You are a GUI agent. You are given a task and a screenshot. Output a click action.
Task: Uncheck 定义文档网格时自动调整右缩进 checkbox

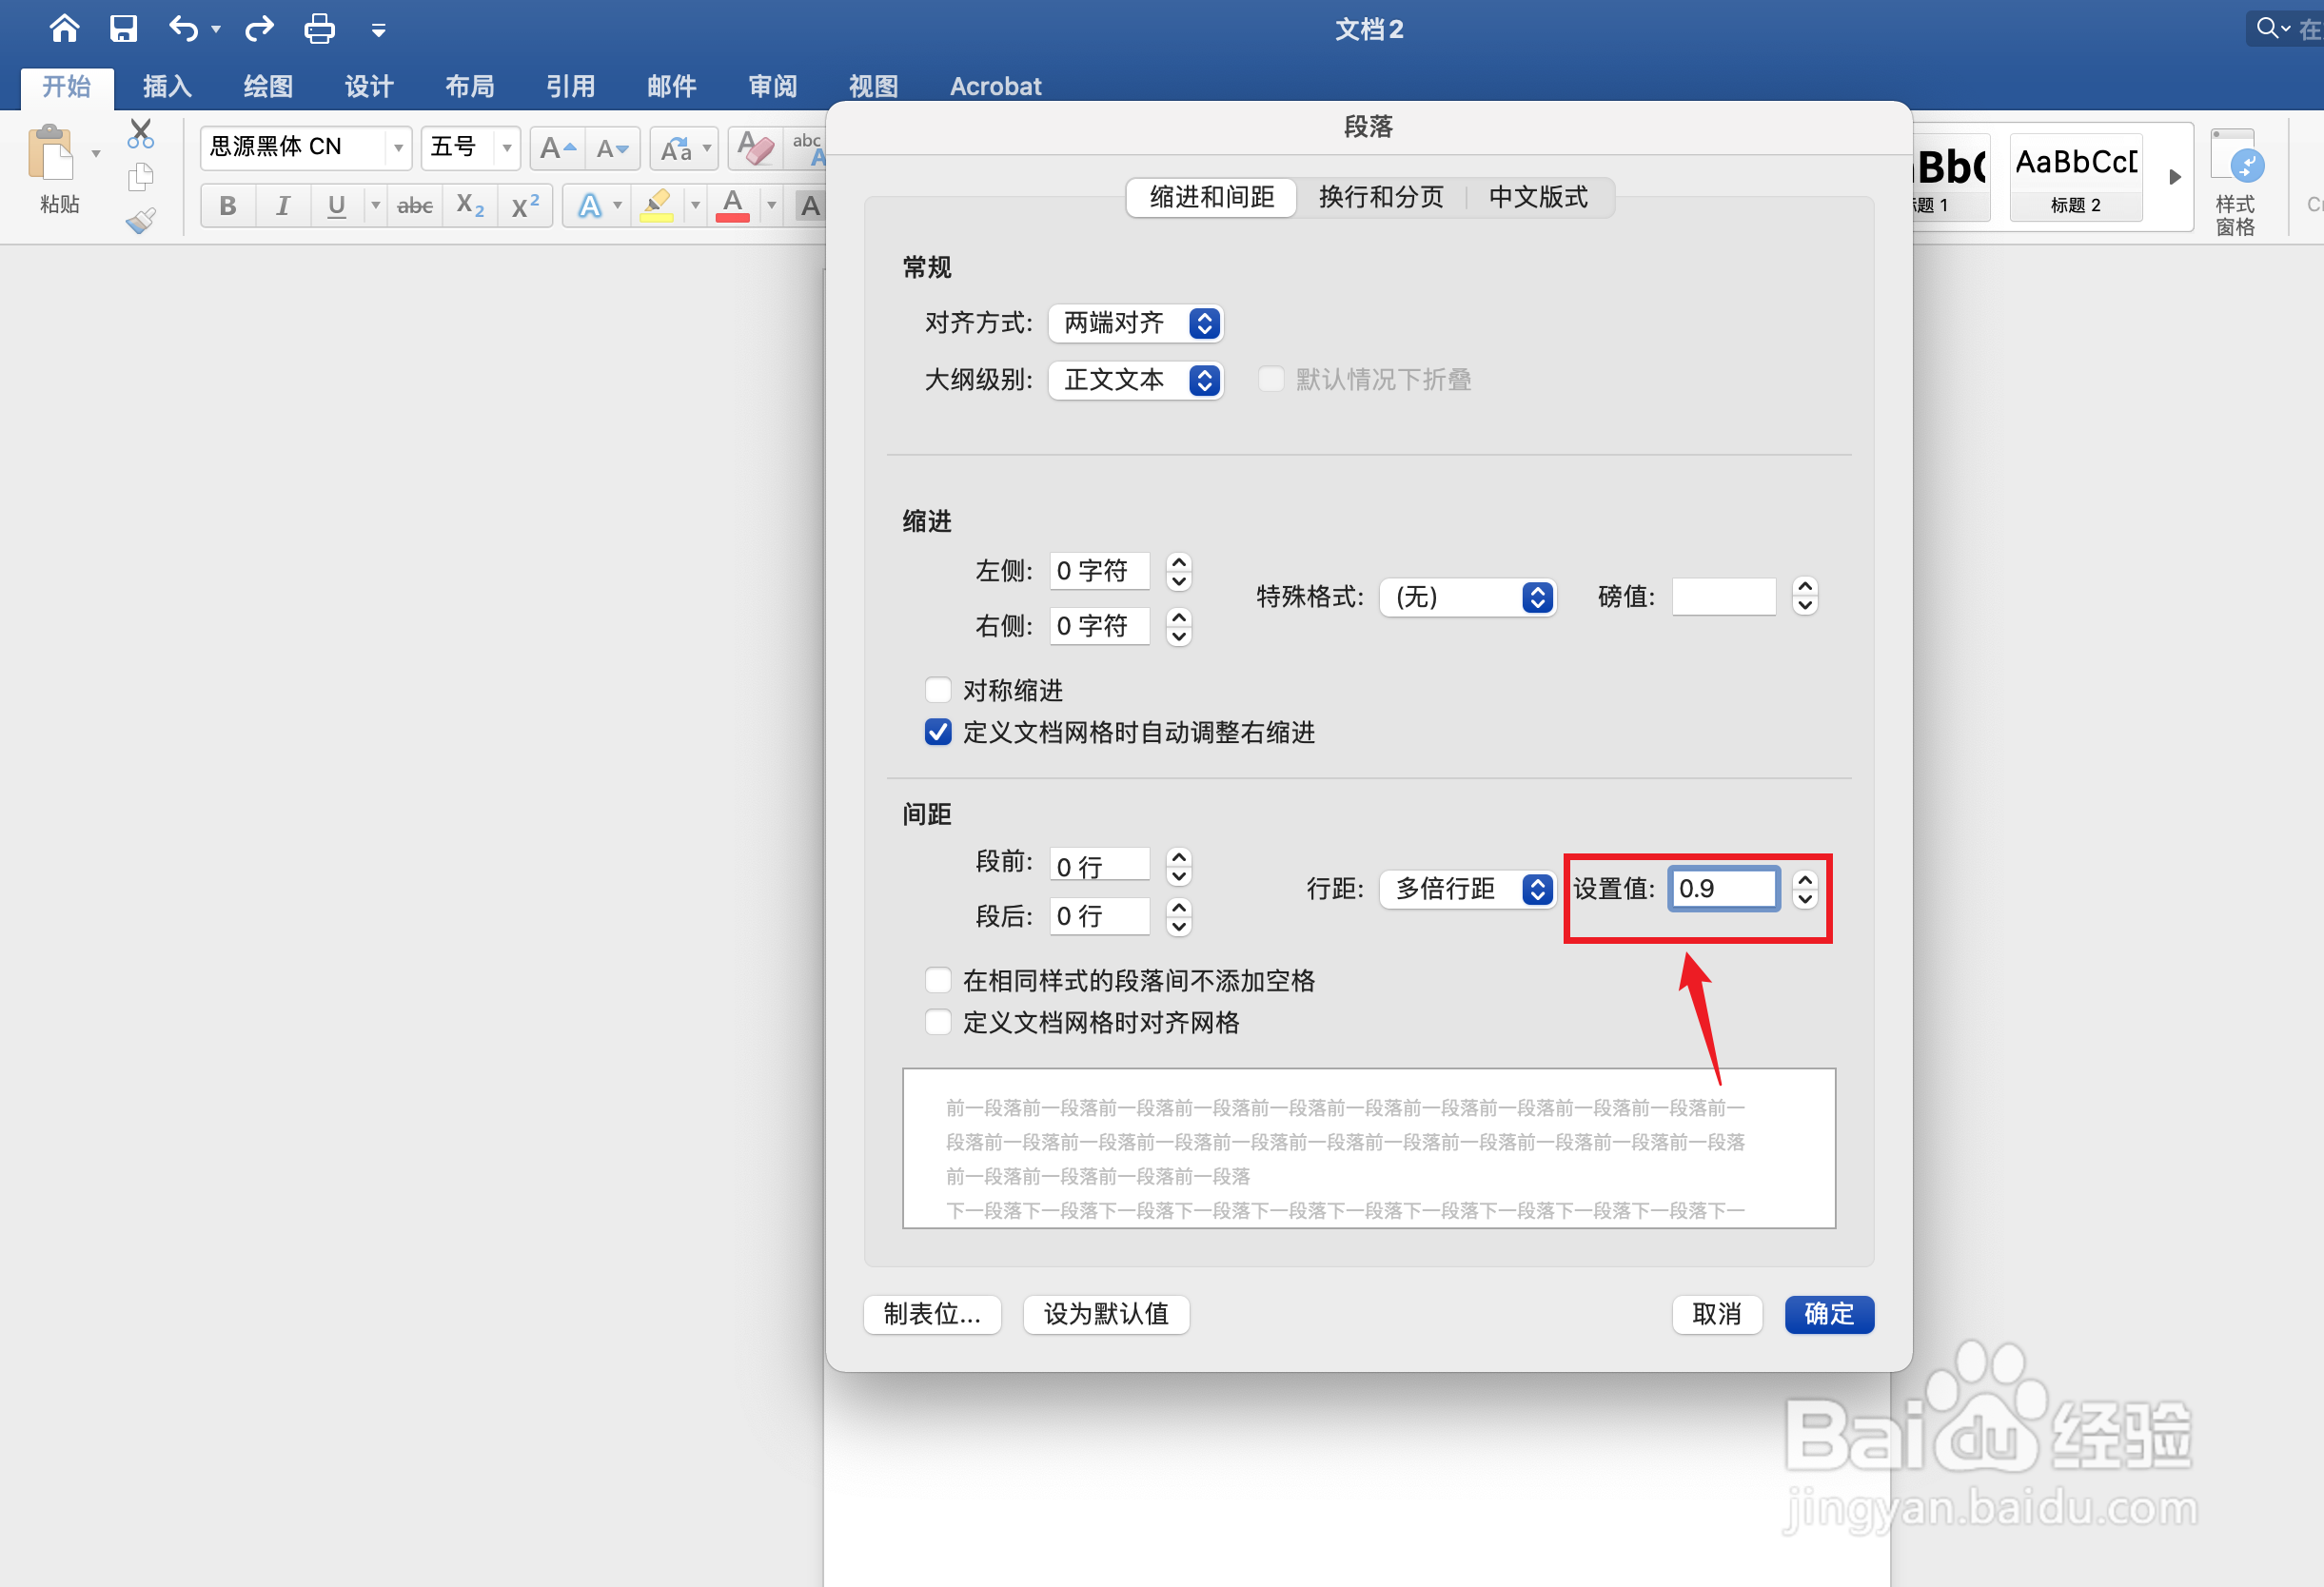pos(938,732)
